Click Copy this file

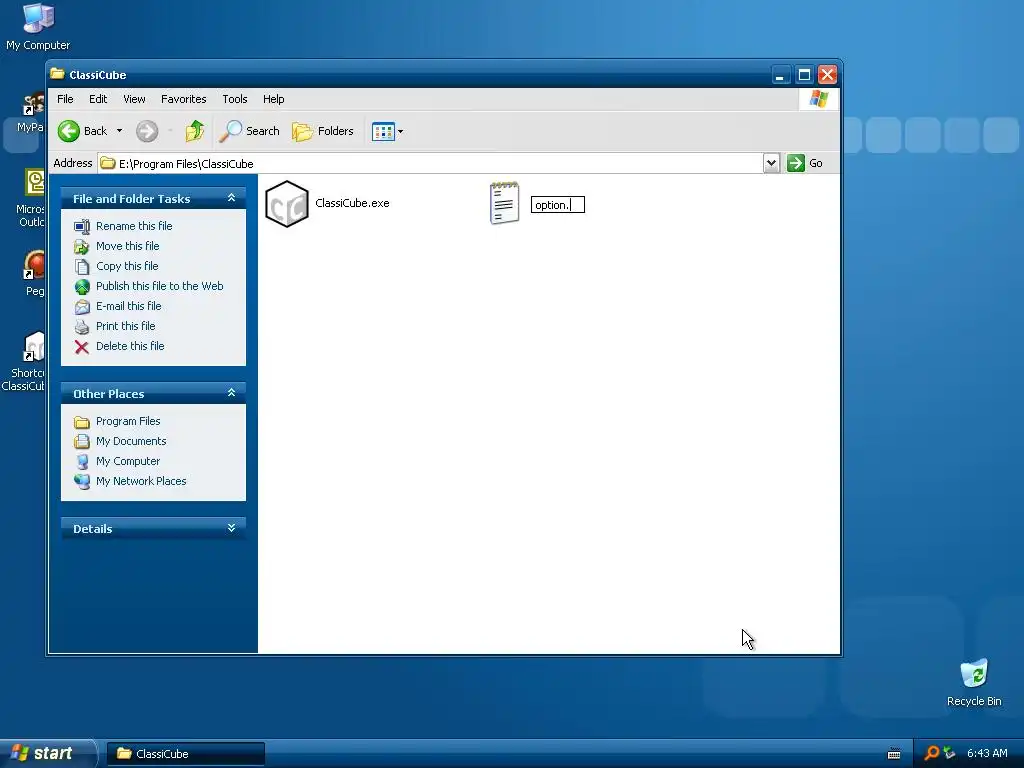(127, 266)
